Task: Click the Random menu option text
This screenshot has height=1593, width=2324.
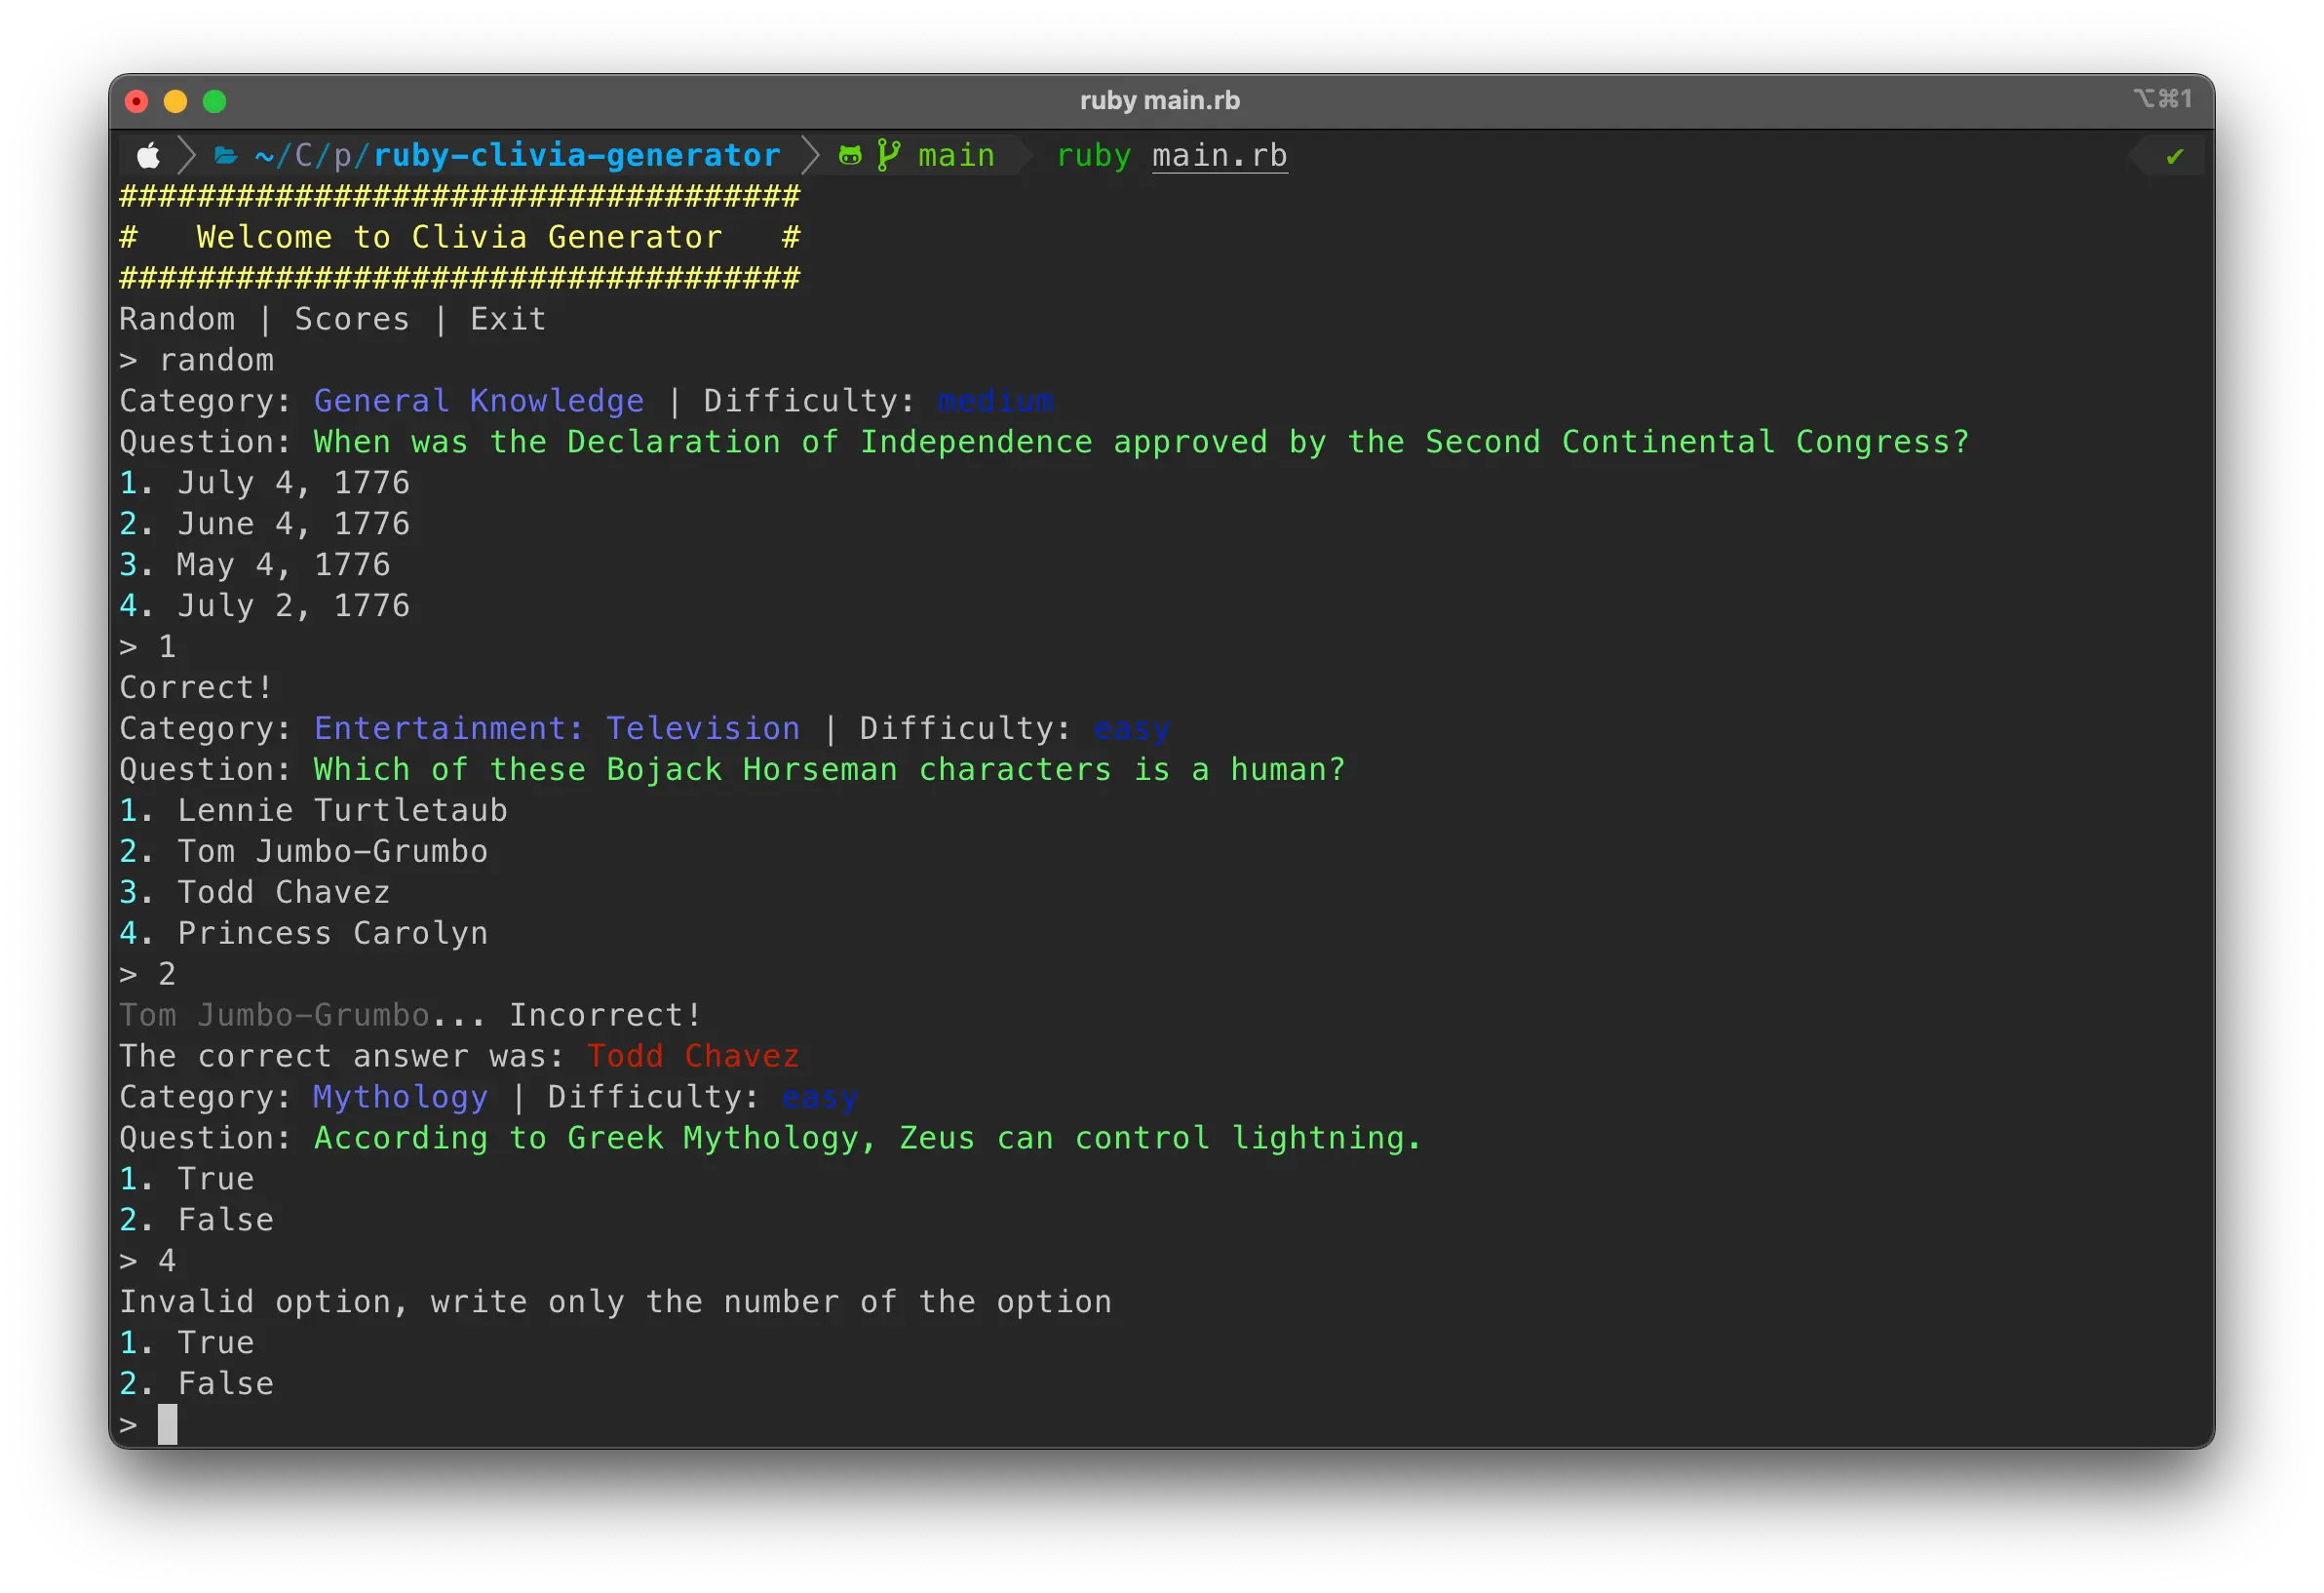Action: point(177,319)
